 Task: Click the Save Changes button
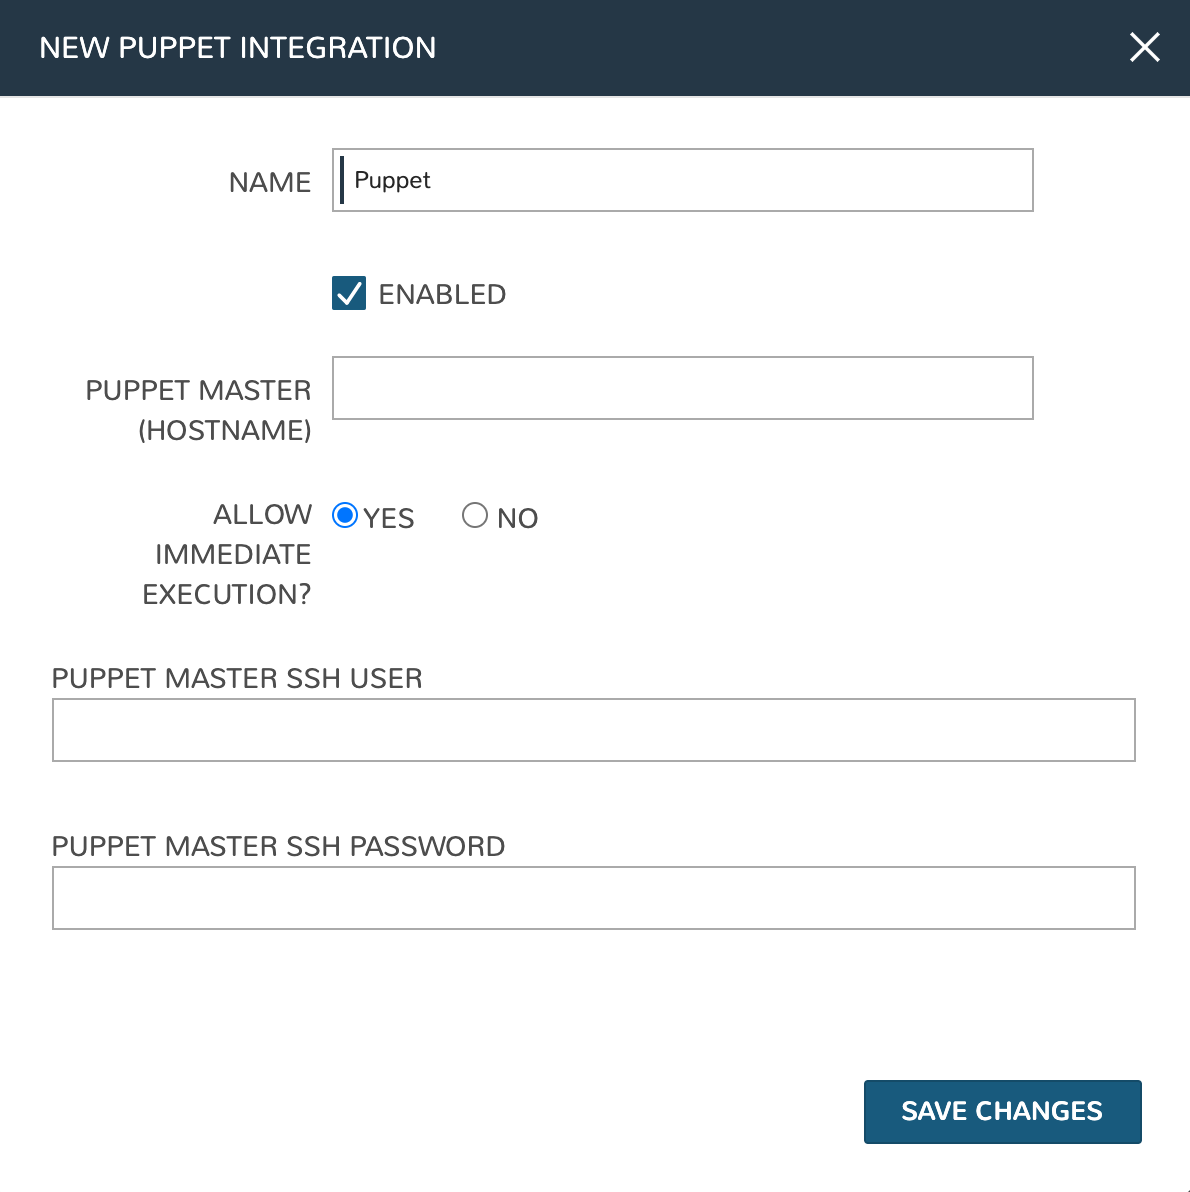1002,1111
